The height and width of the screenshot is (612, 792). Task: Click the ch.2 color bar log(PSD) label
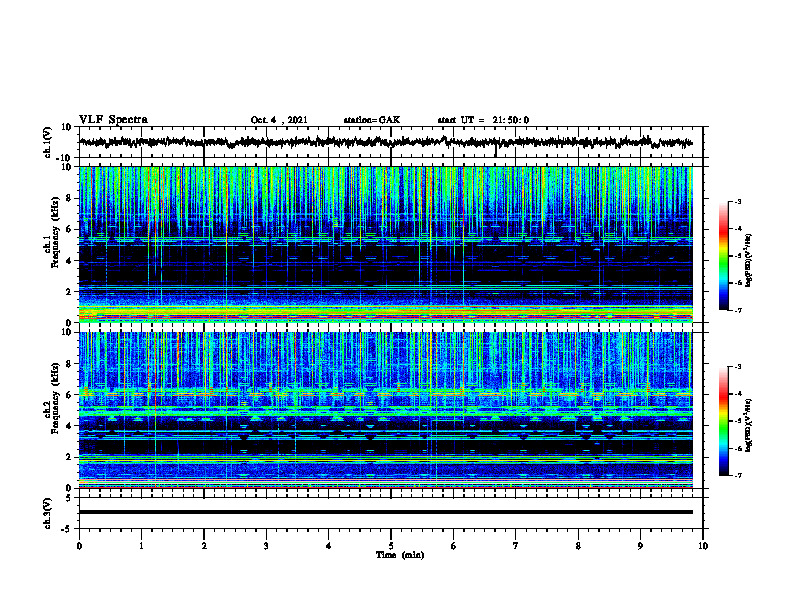(x=748, y=425)
